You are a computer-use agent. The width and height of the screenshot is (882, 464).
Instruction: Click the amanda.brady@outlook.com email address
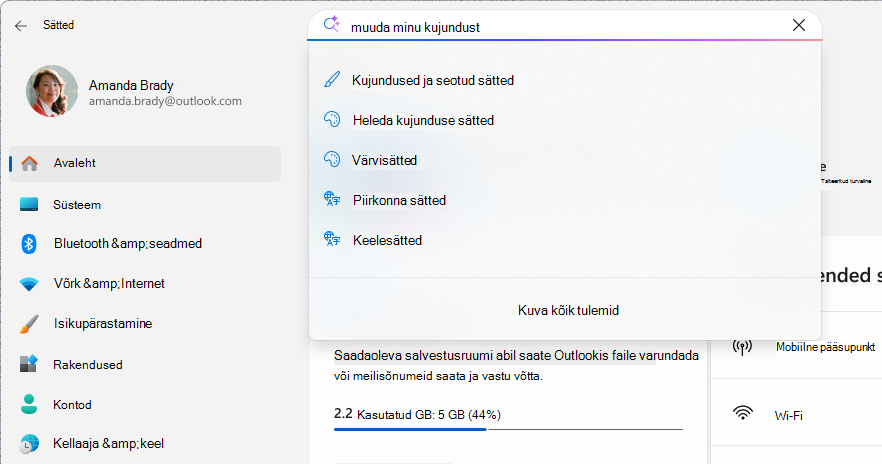click(165, 101)
